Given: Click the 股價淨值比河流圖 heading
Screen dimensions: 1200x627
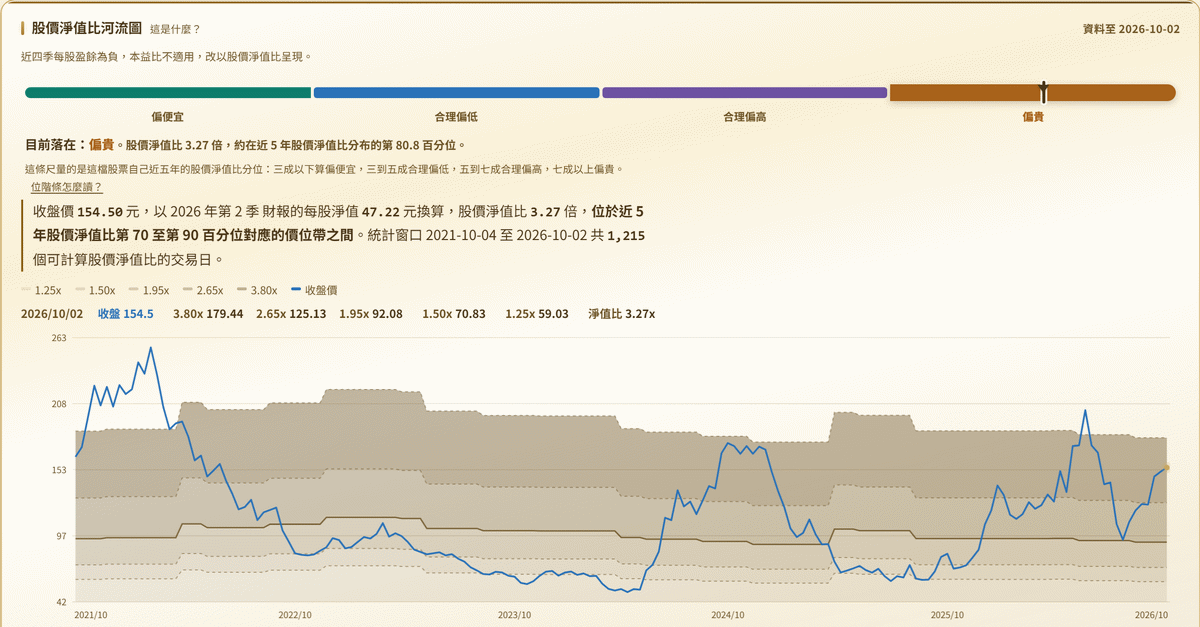Looking at the screenshot, I should 86,28.
